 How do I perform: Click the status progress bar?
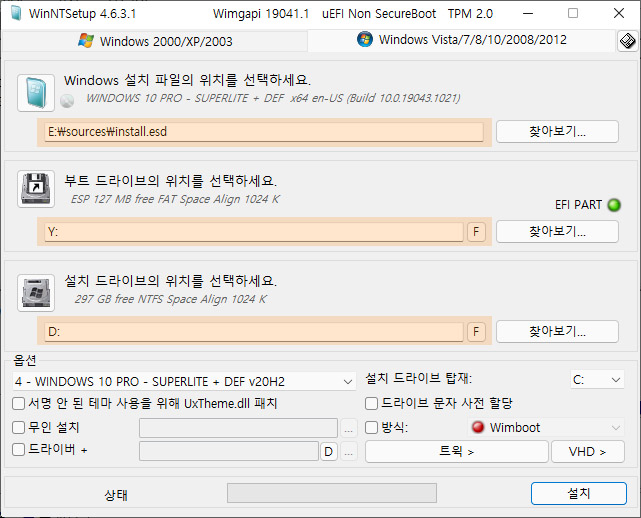coord(332,493)
